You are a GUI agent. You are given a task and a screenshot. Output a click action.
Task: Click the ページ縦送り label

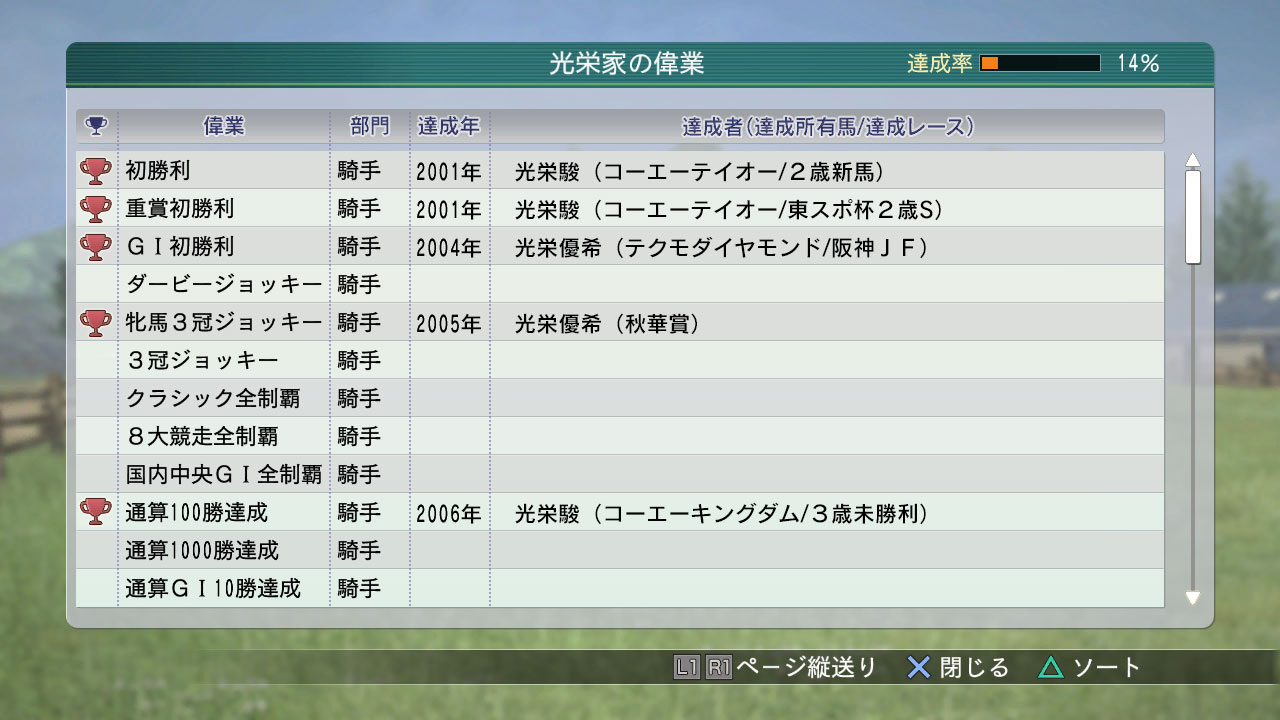(x=806, y=667)
